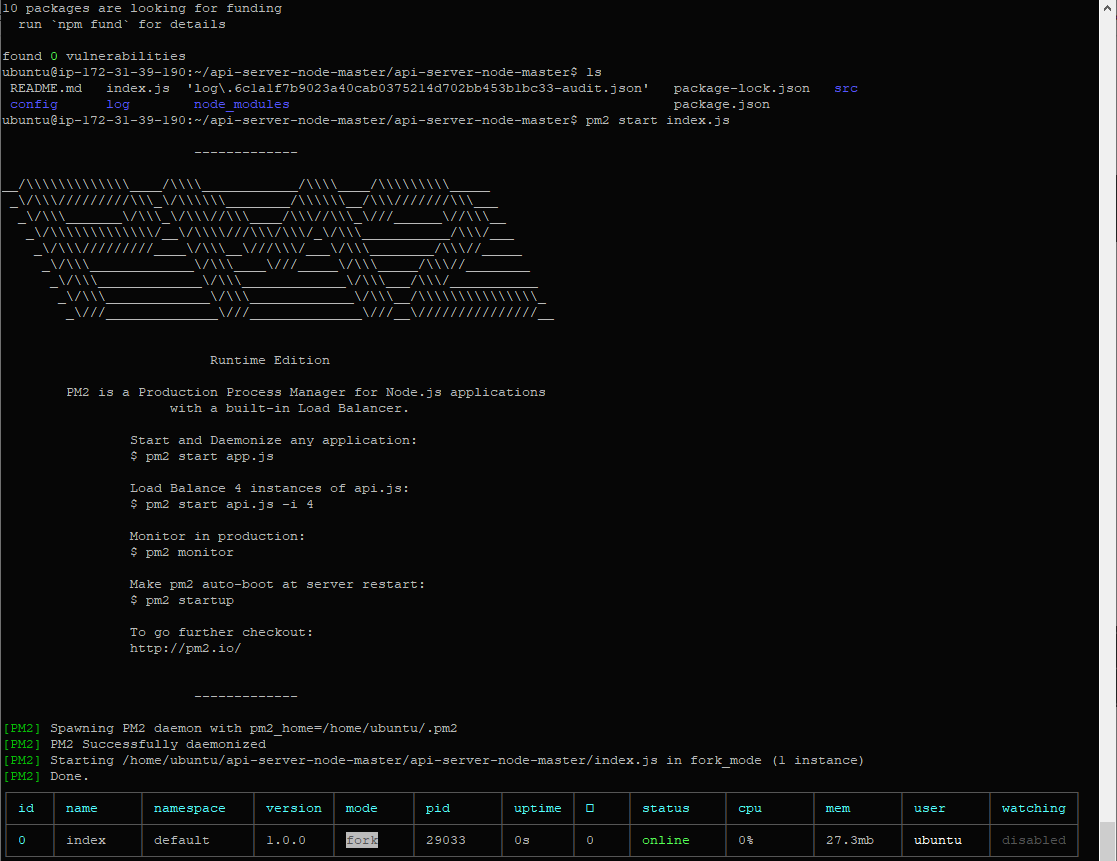Image resolution: width=1117 pixels, height=861 pixels.
Task: Click the '0s' uptime value
Action: click(522, 840)
